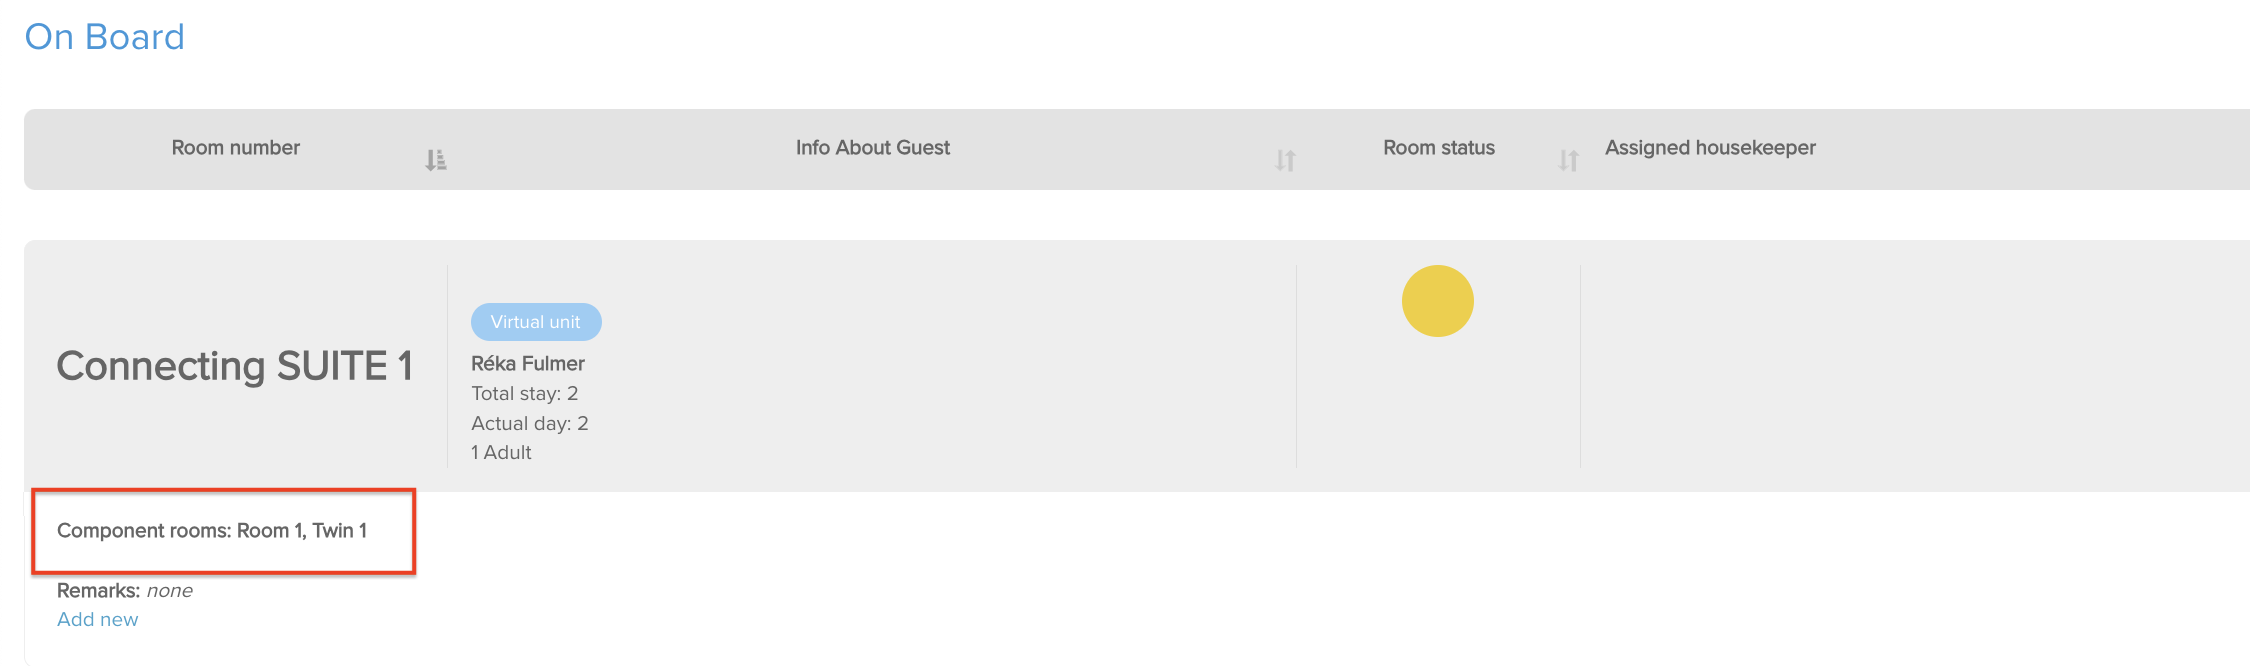
Task: Click the Room status column header
Action: point(1439,148)
